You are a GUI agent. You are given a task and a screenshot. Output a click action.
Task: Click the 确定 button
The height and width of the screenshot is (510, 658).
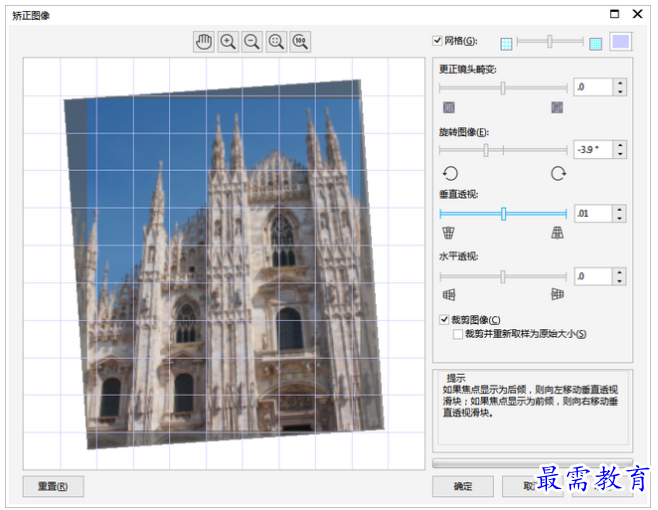(x=463, y=486)
